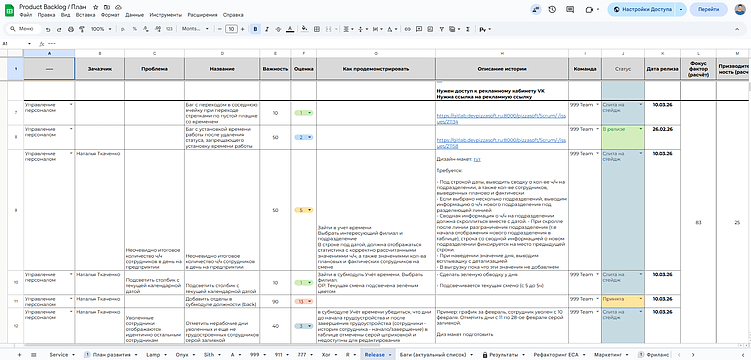The height and width of the screenshot is (360, 751).
Task: Open the borders tool
Action: (316, 29)
